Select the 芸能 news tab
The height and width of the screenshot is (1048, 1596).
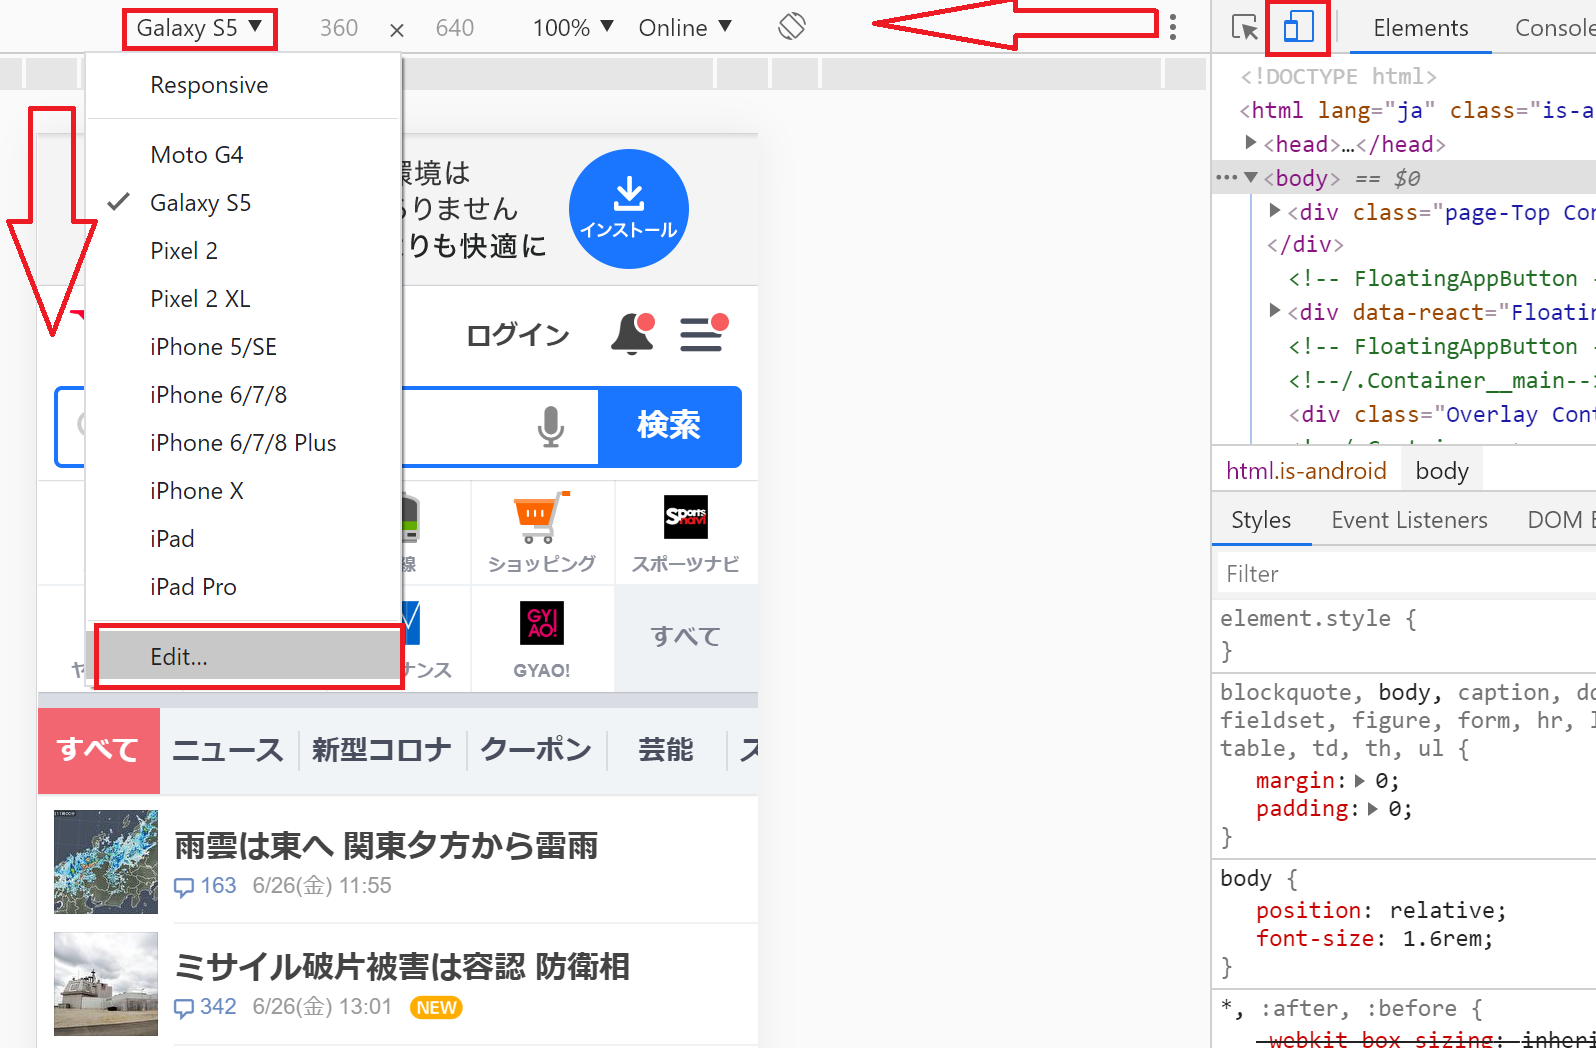666,750
